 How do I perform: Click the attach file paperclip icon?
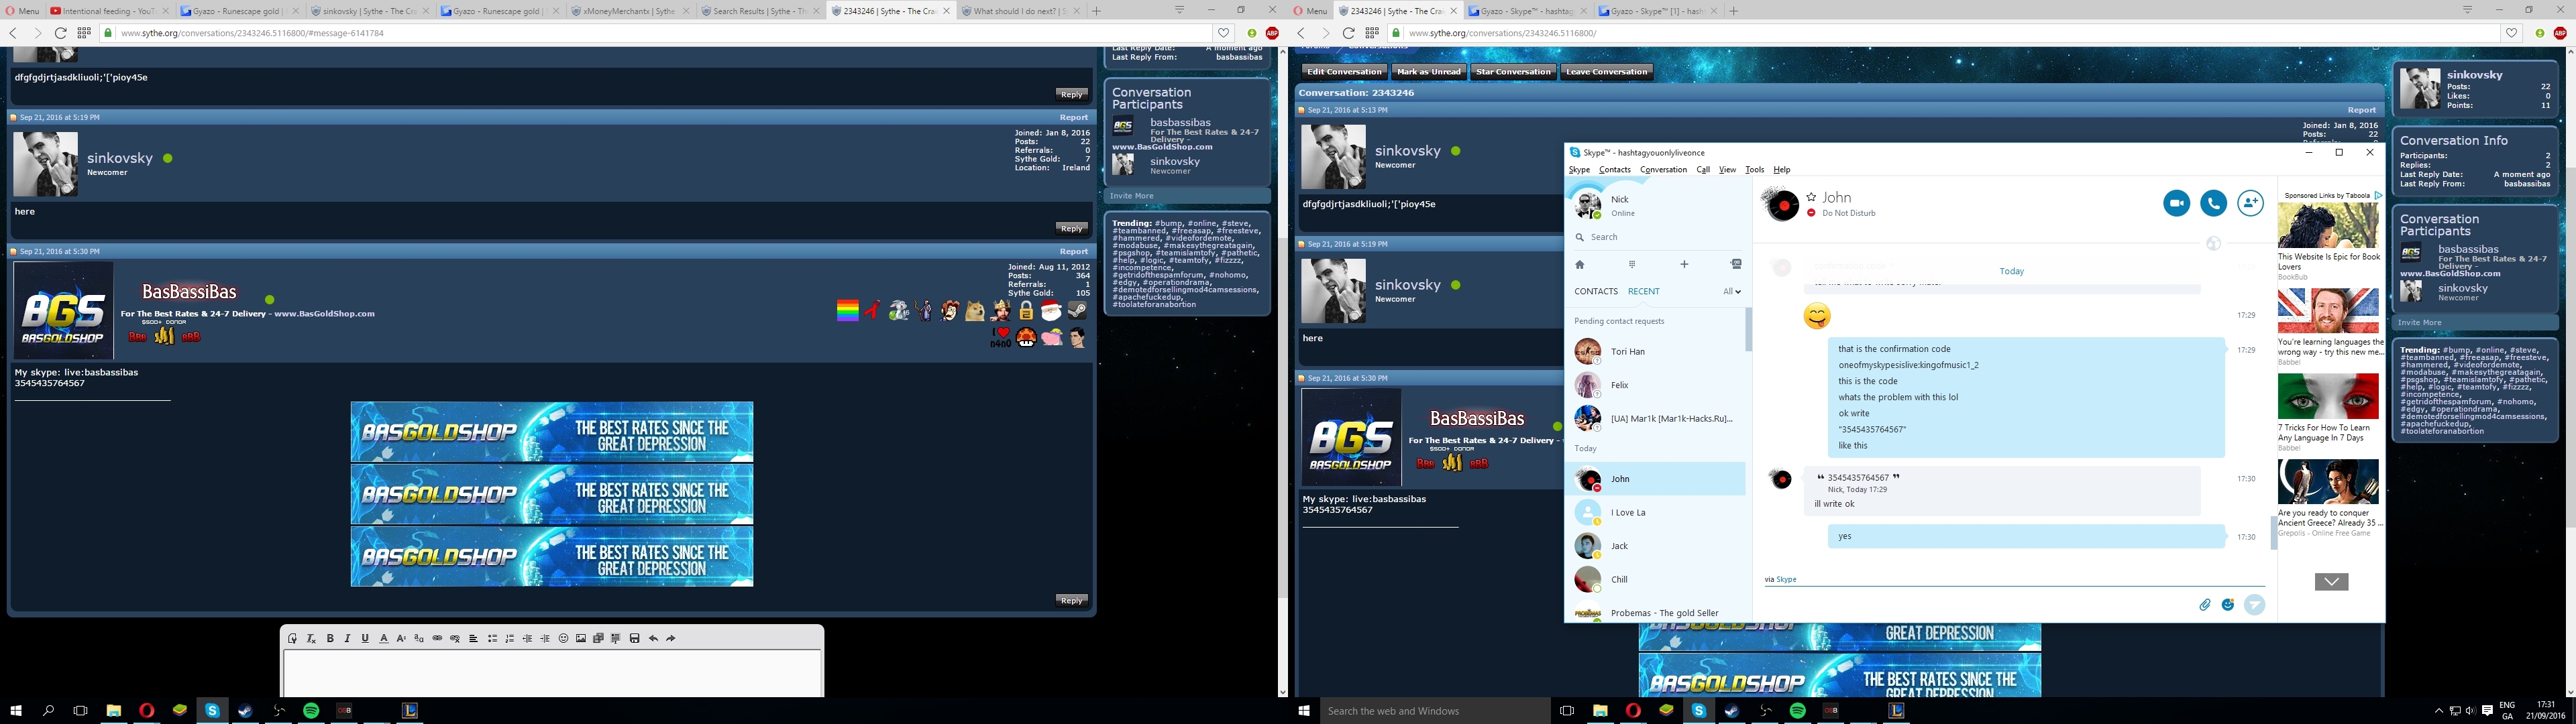coord(2204,604)
